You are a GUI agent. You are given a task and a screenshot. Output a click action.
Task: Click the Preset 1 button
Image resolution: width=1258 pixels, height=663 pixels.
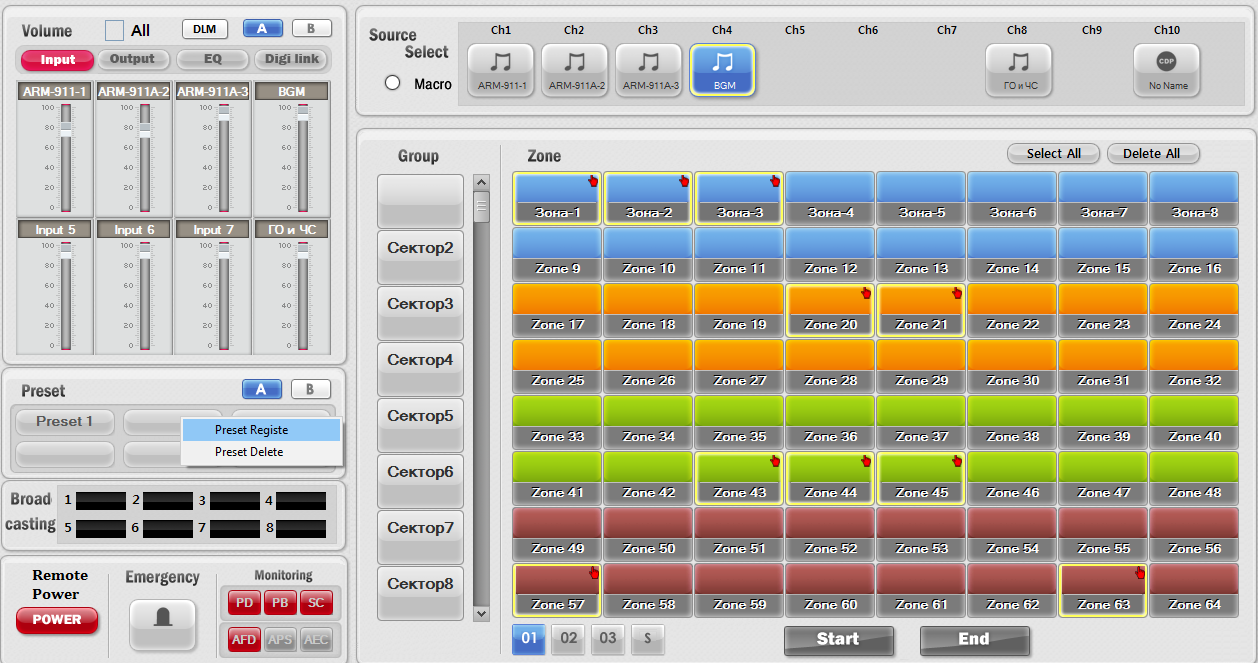(x=64, y=422)
